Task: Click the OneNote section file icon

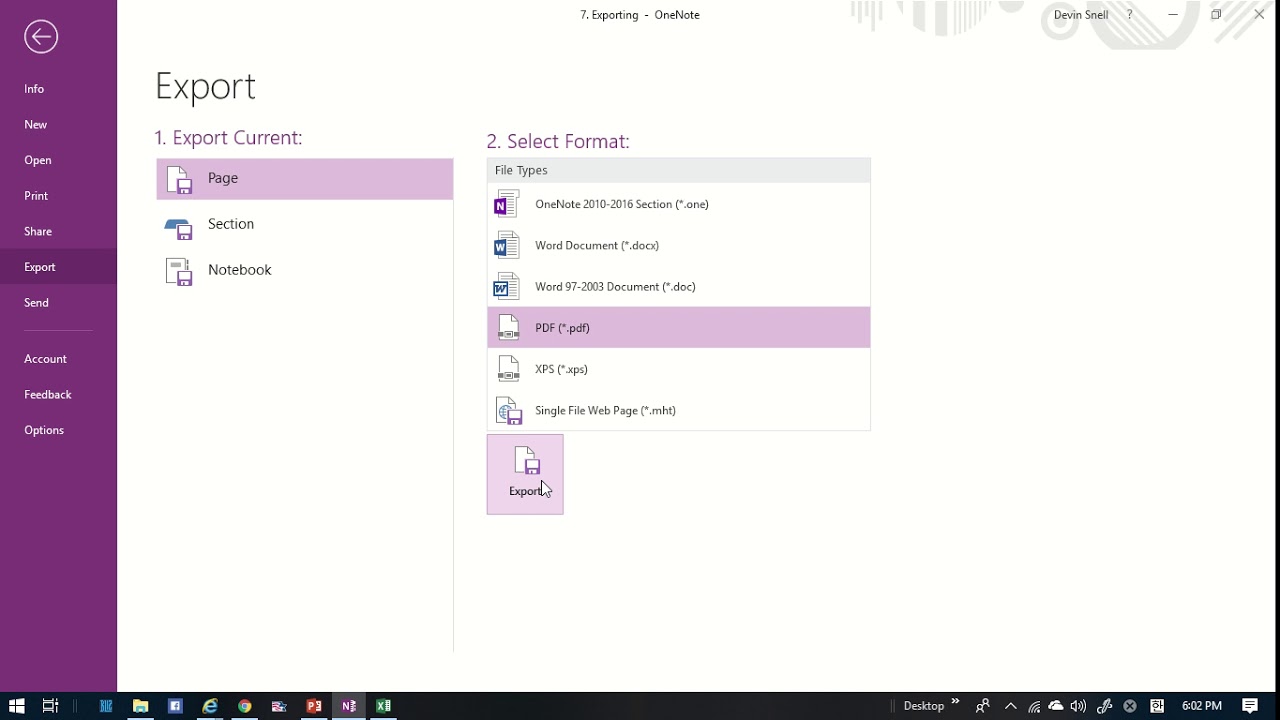Action: [506, 204]
